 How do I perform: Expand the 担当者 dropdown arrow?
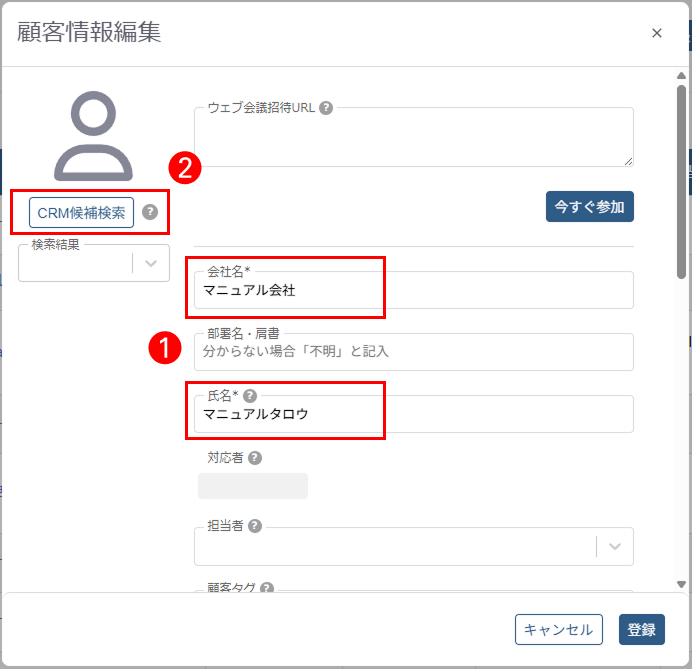[614, 546]
